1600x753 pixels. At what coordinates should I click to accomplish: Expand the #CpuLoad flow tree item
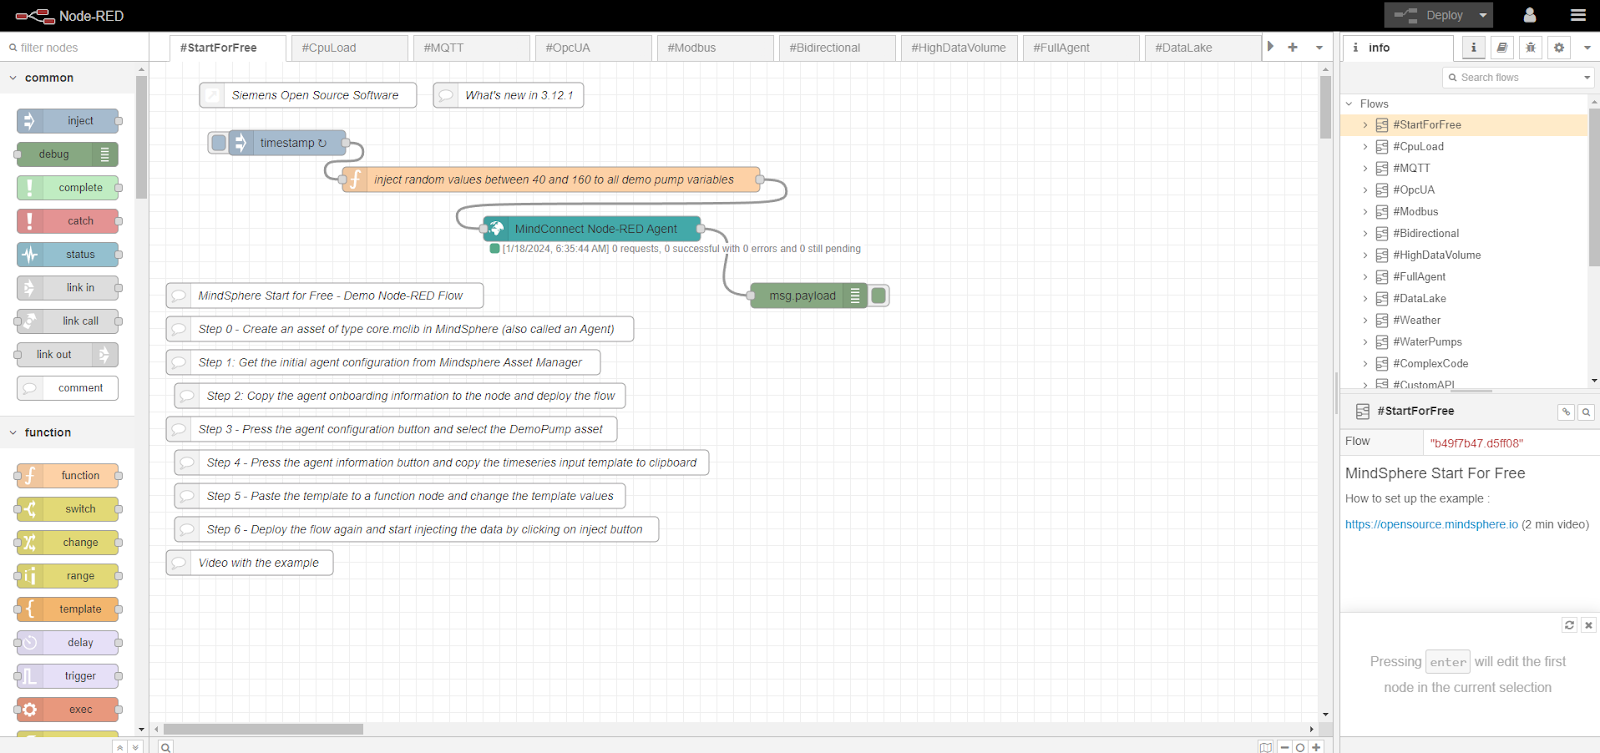tap(1365, 147)
